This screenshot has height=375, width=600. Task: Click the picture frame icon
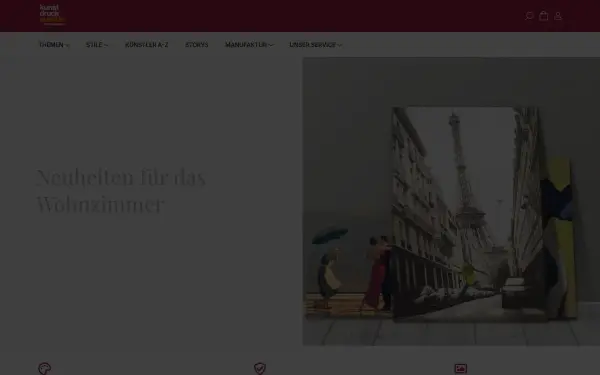[x=461, y=368]
